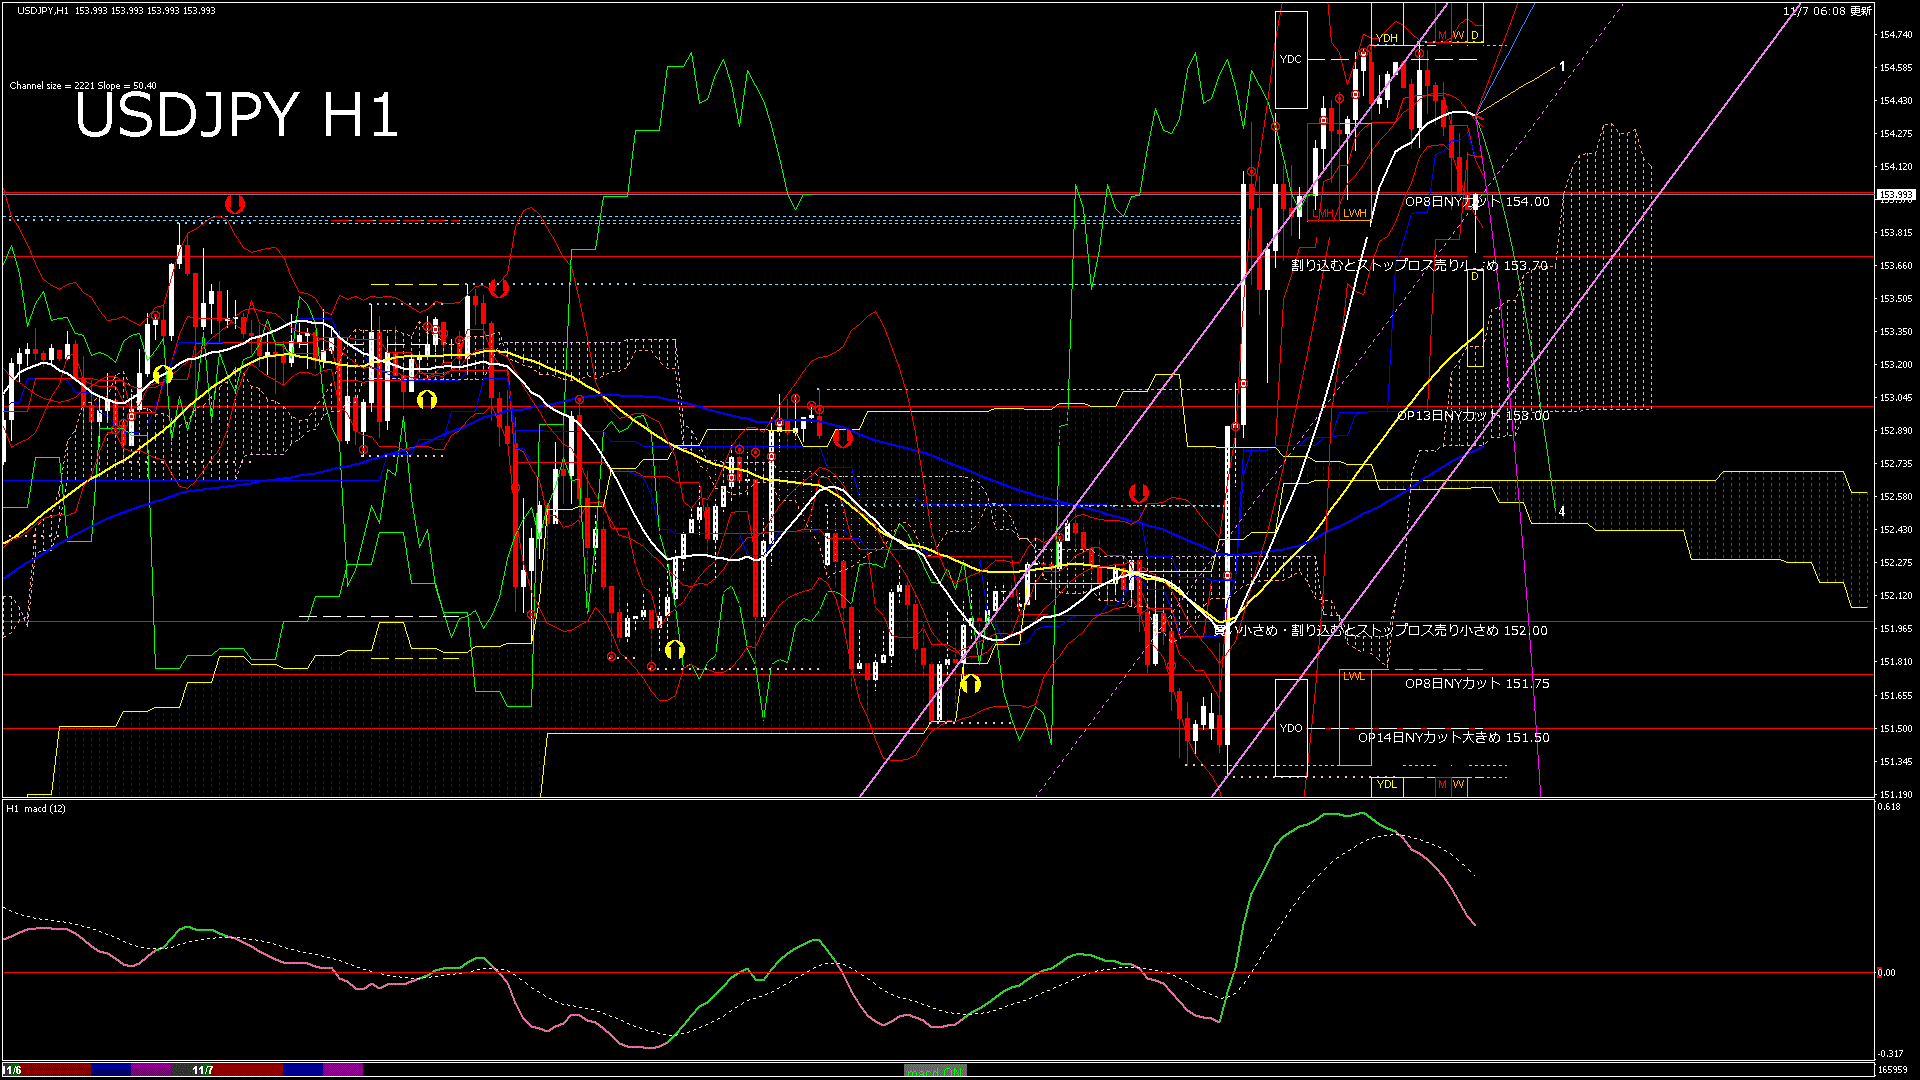Click the 'Channel size = 2221' info label
The height and width of the screenshot is (1080, 1920).
(83, 86)
